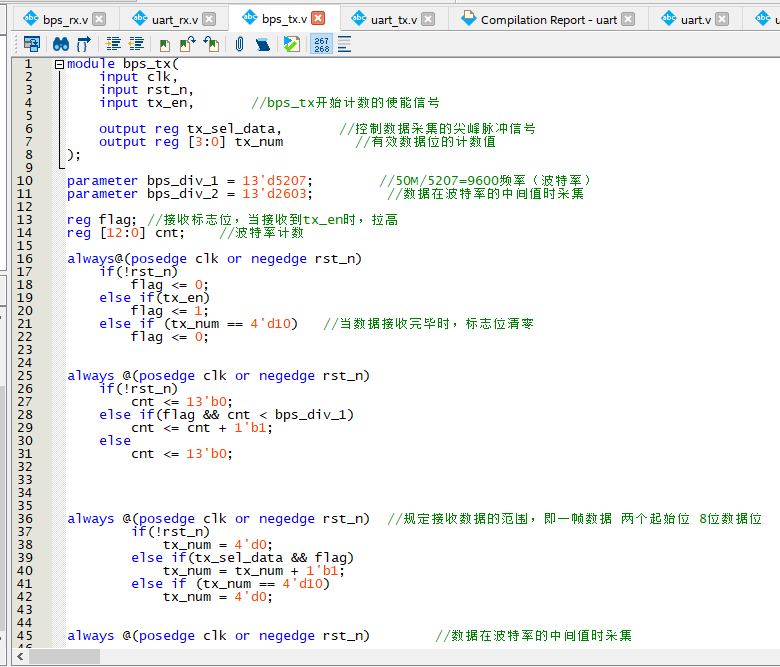
Task: Click the text 'module bps_tx('
Action: click(123, 64)
